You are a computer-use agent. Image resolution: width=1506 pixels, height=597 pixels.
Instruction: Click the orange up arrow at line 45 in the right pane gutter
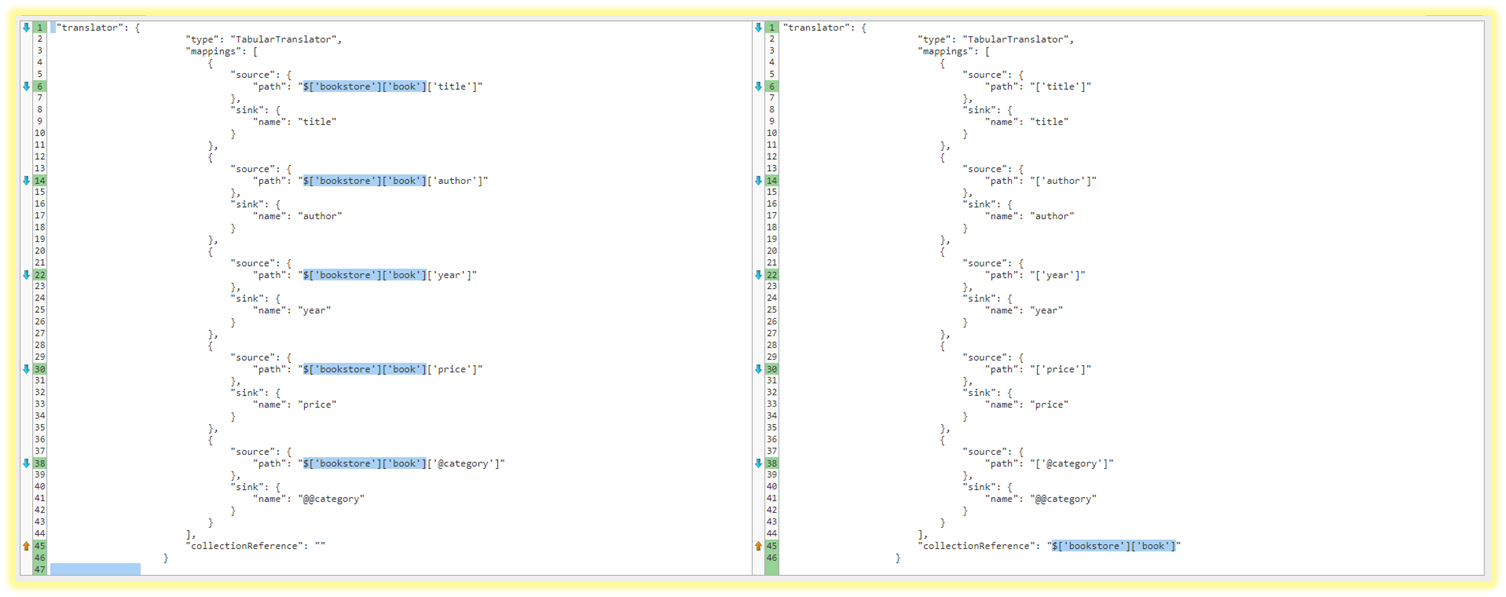click(x=760, y=545)
